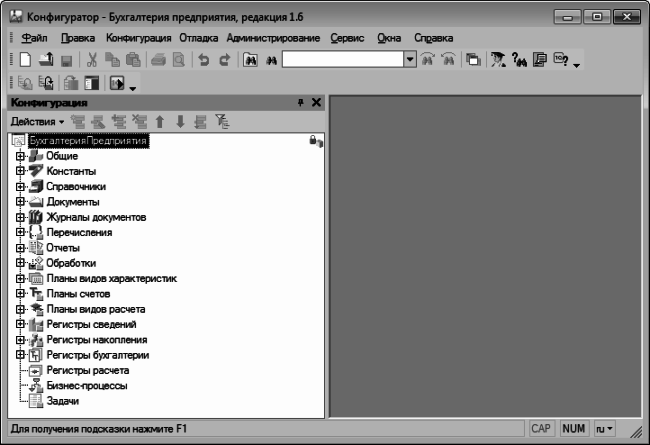The width and height of the screenshot is (650, 445).
Task: Open the Отладка menu
Action: [x=199, y=38]
